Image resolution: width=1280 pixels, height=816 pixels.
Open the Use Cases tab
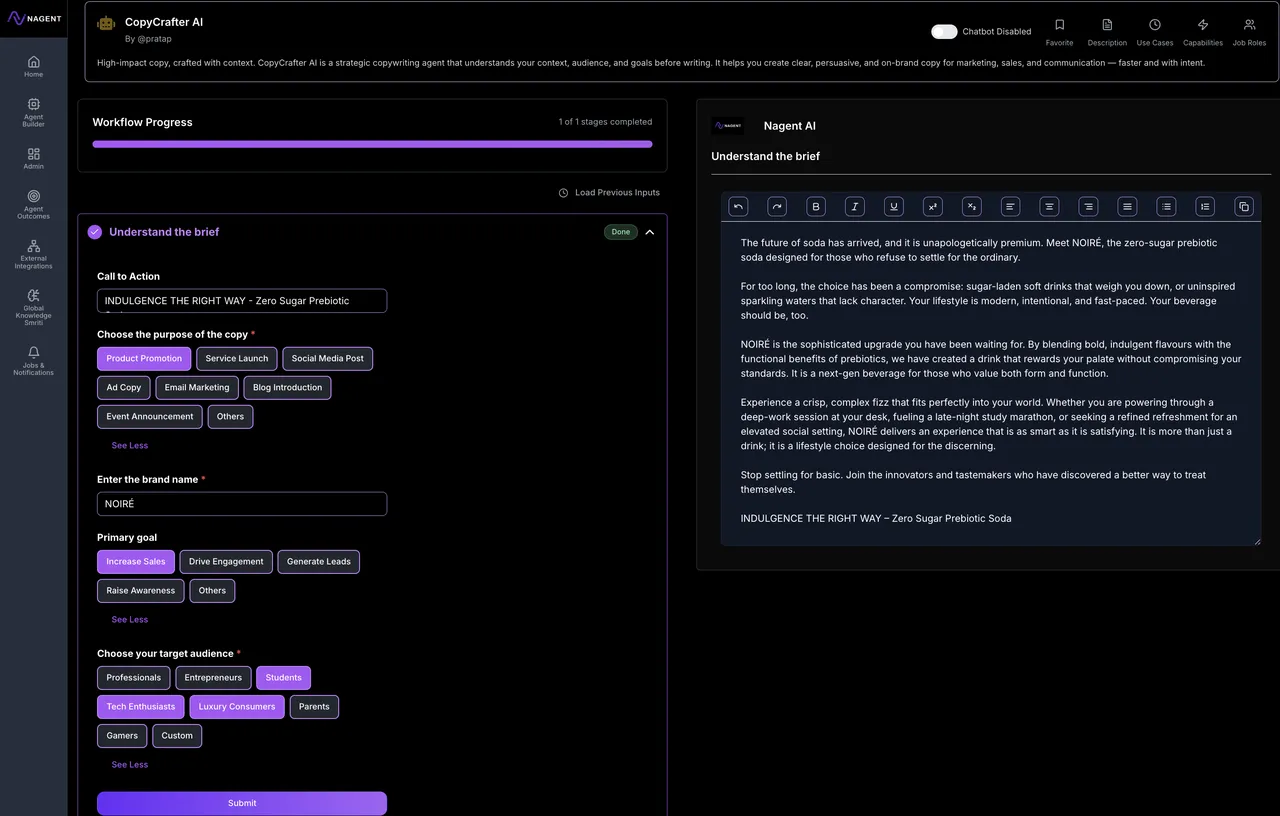(1155, 31)
